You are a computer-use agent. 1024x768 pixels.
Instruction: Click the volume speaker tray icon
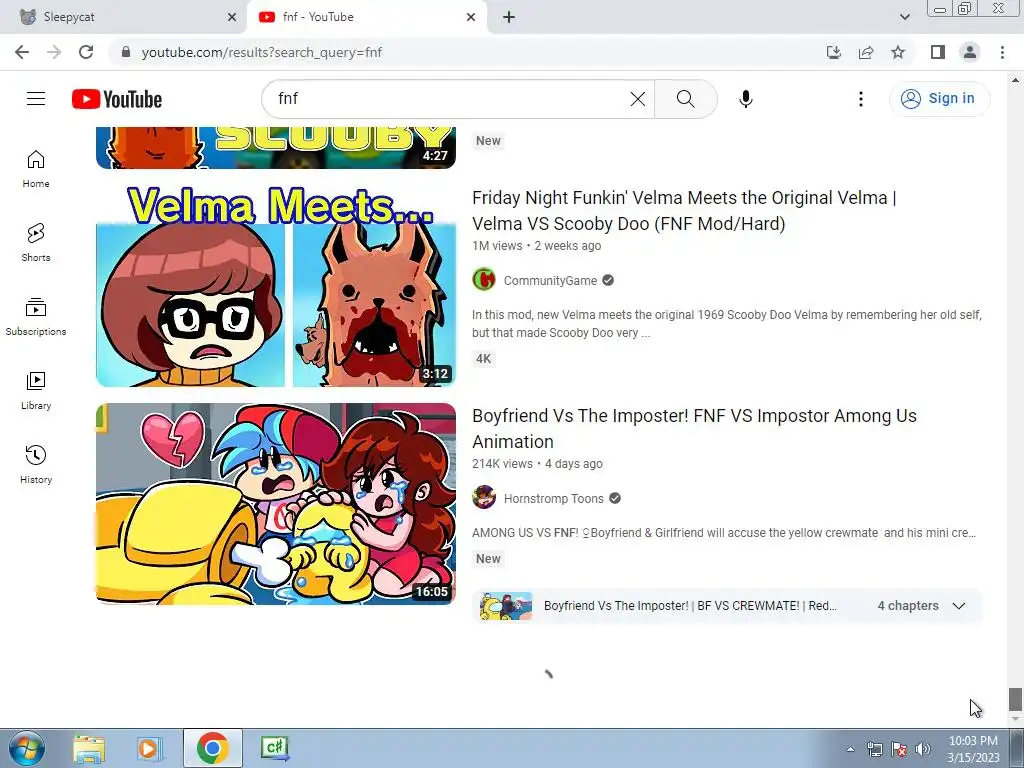[x=922, y=749]
